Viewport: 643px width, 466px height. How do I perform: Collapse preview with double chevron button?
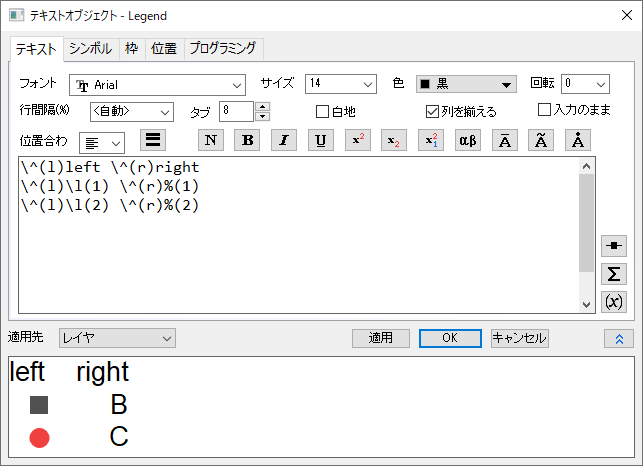pyautogui.click(x=619, y=339)
